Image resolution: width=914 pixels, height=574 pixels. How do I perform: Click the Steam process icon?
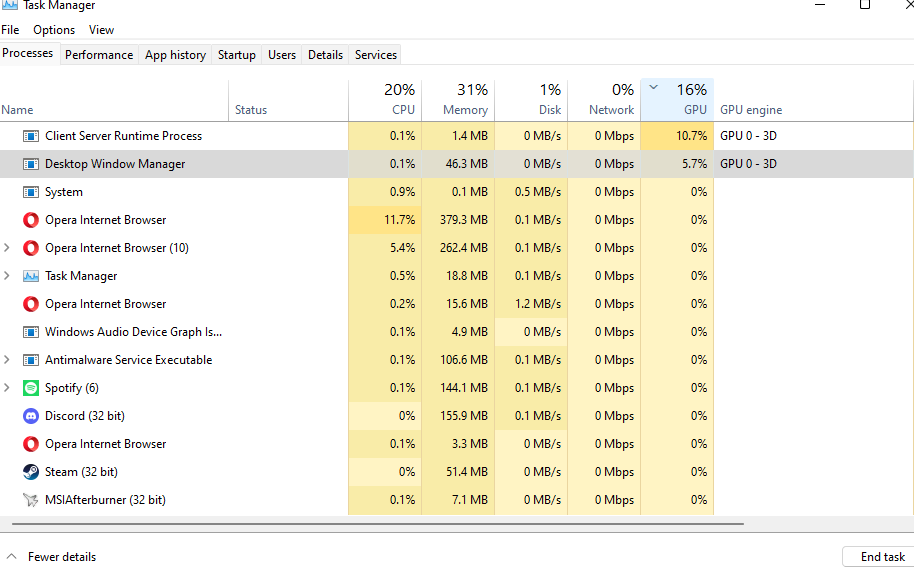click(30, 472)
